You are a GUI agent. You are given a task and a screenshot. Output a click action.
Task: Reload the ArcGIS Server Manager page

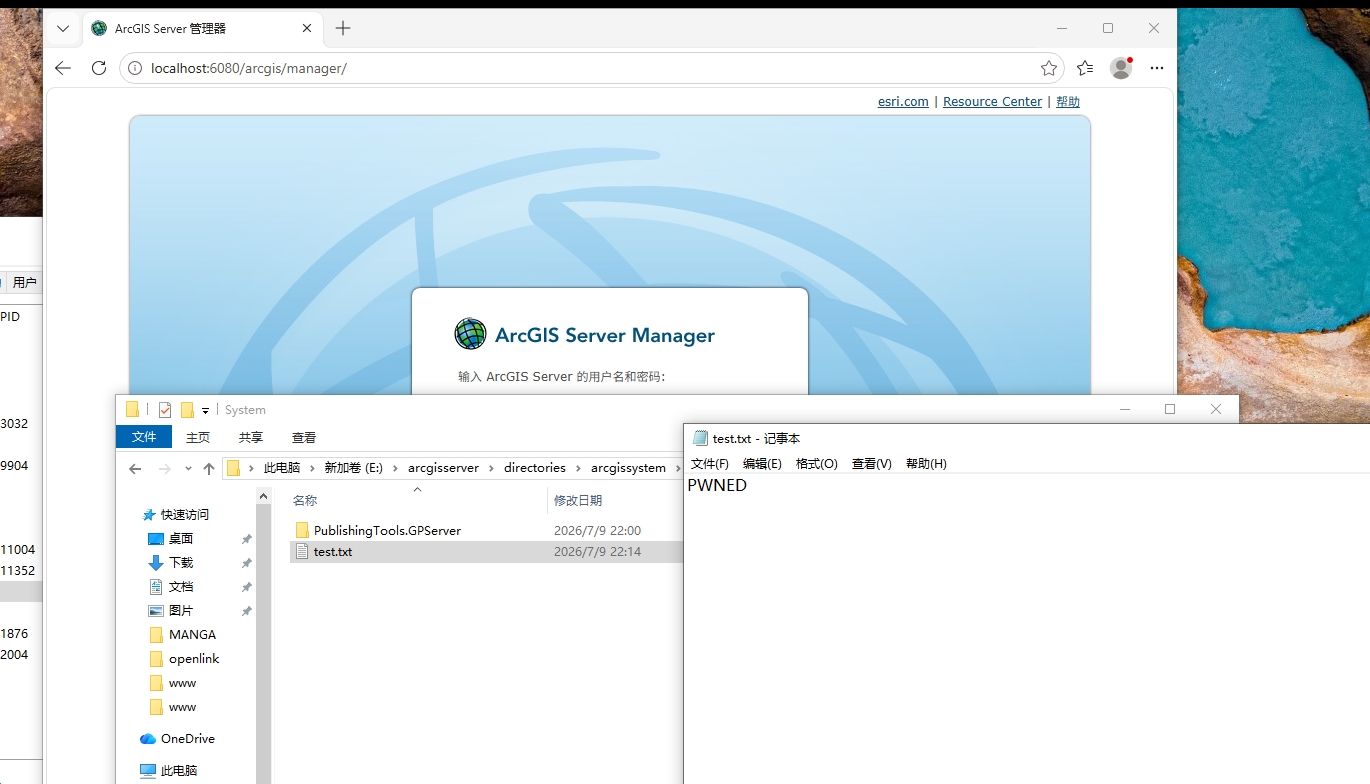coord(99,68)
